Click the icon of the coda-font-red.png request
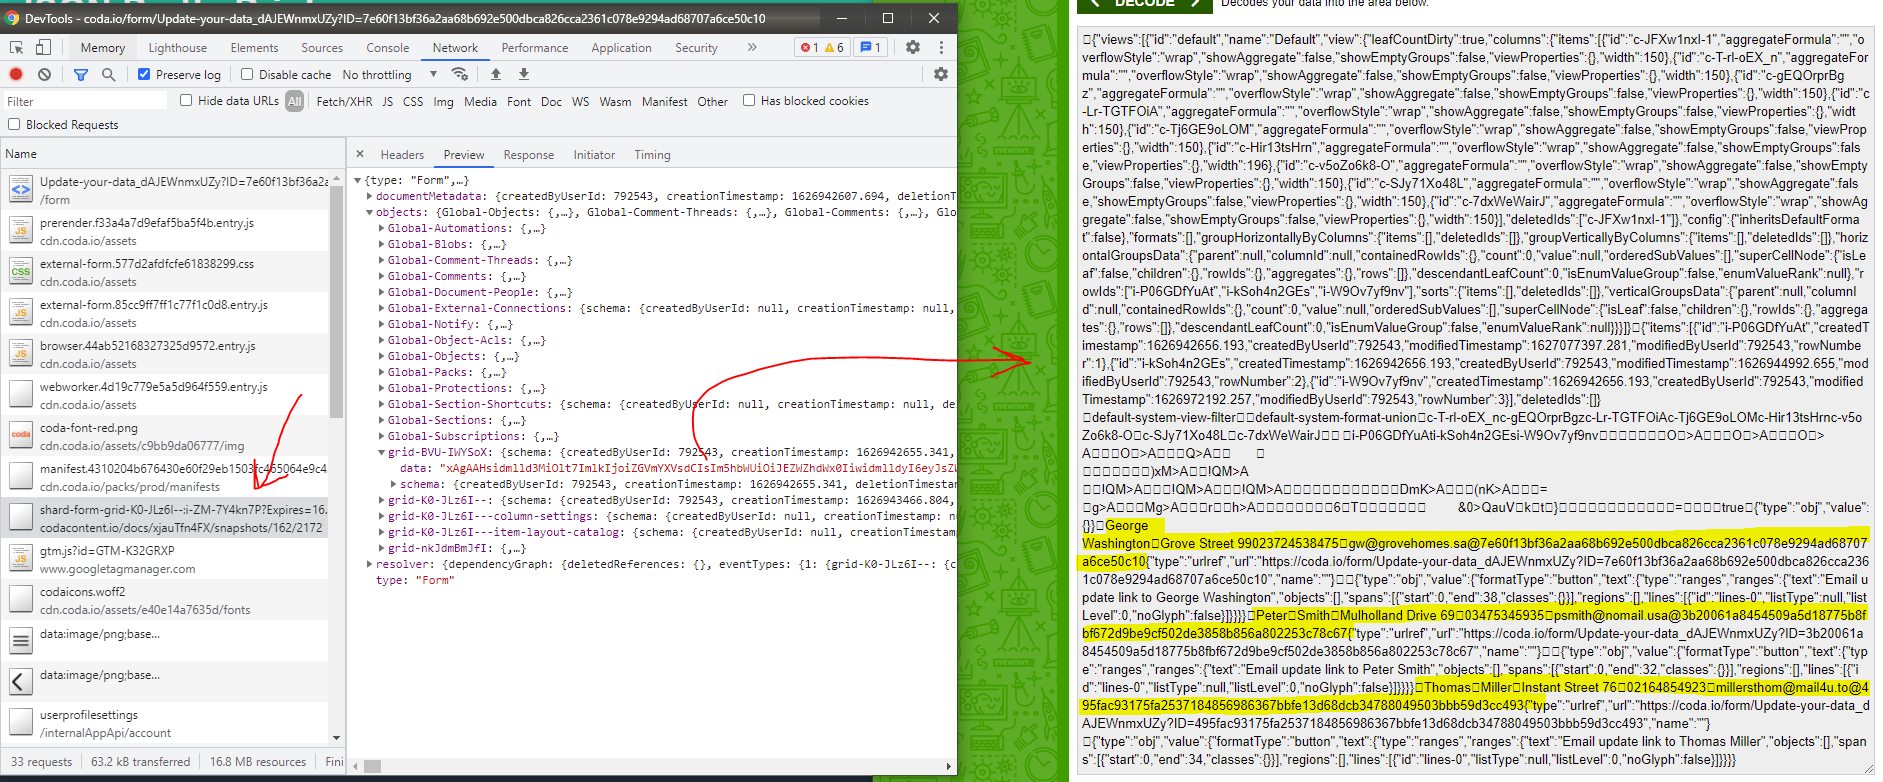 coord(21,436)
